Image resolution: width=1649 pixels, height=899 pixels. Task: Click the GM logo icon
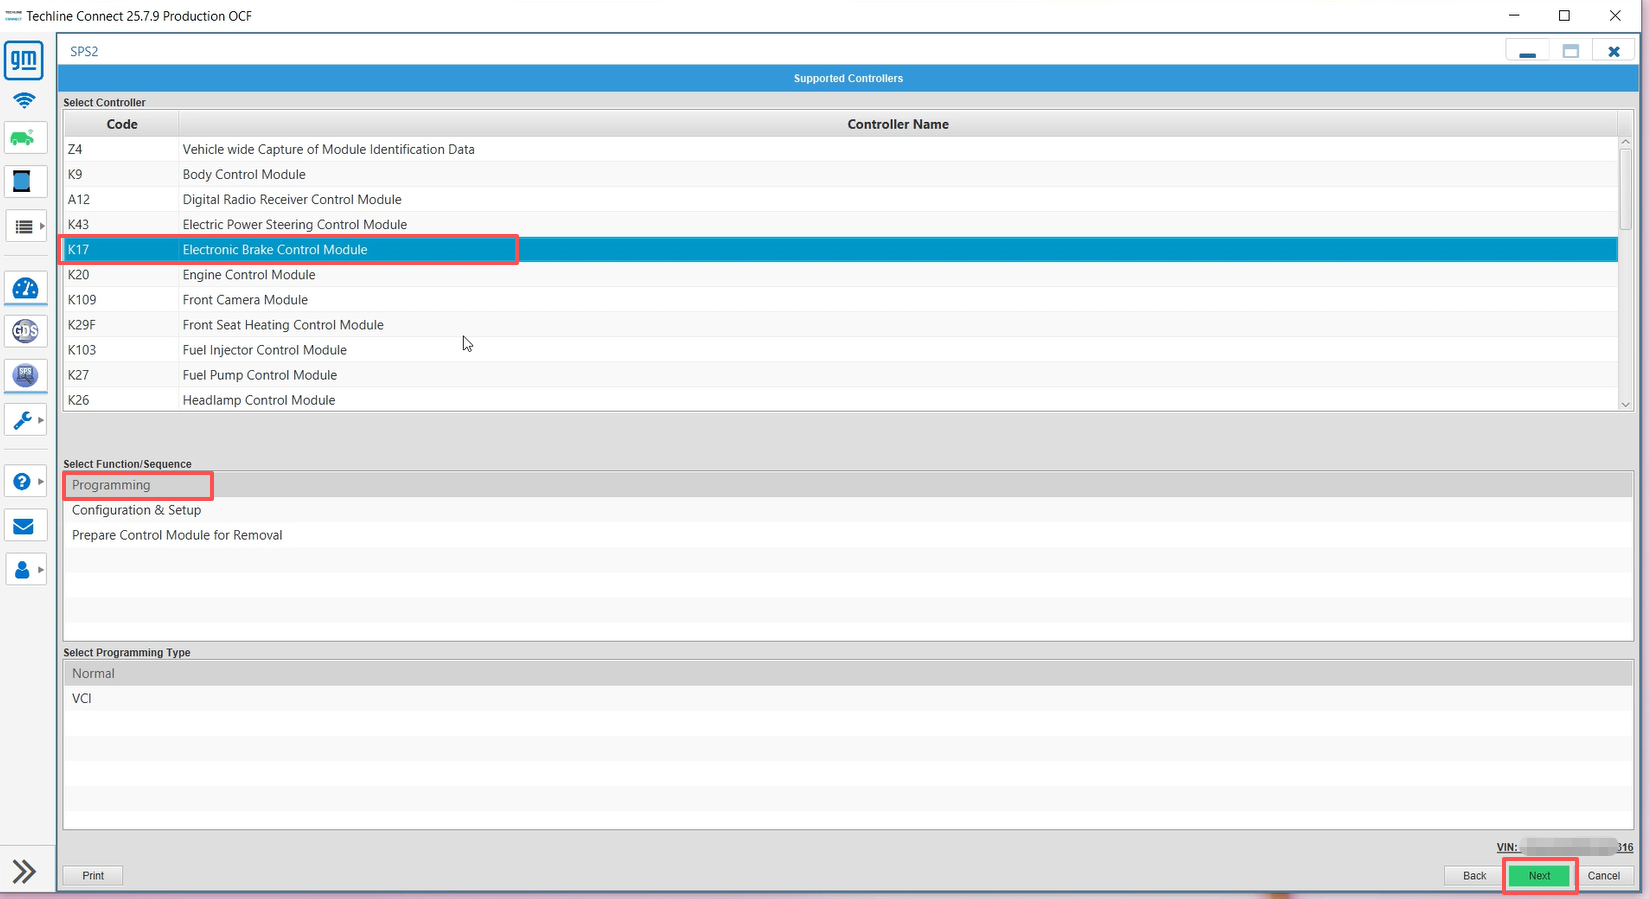(24, 60)
